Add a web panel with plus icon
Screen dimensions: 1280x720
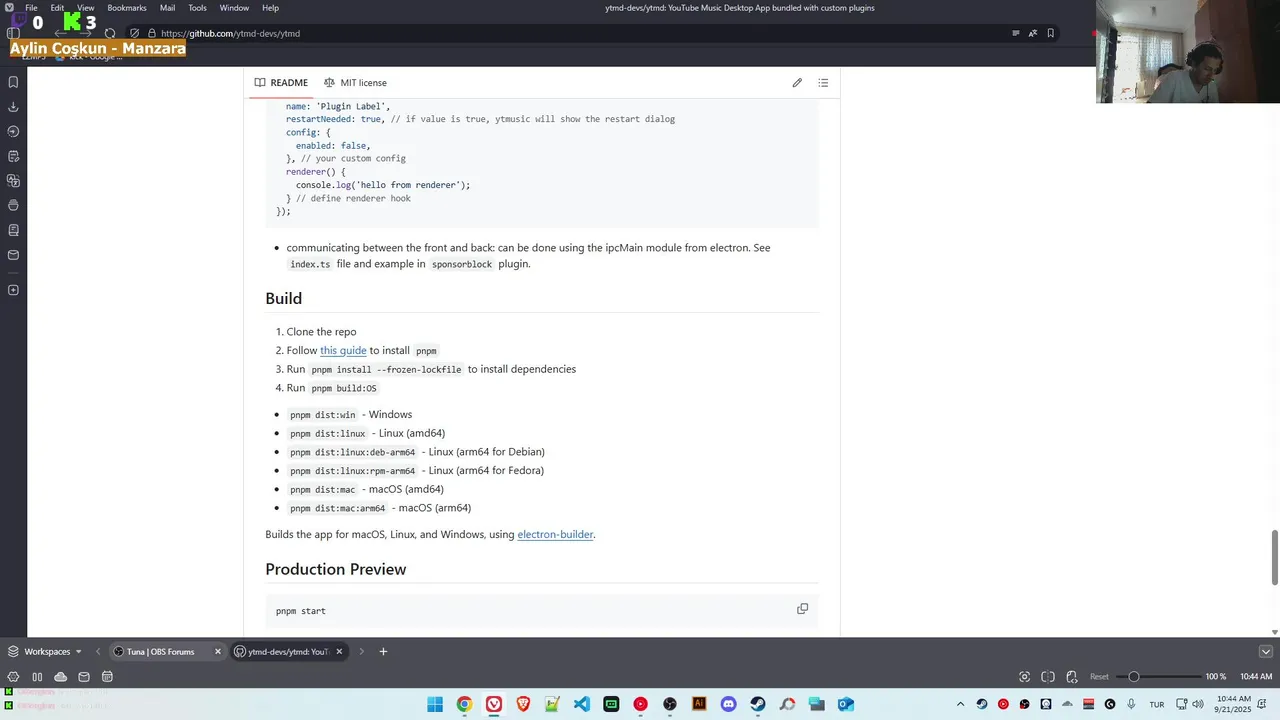point(13,290)
